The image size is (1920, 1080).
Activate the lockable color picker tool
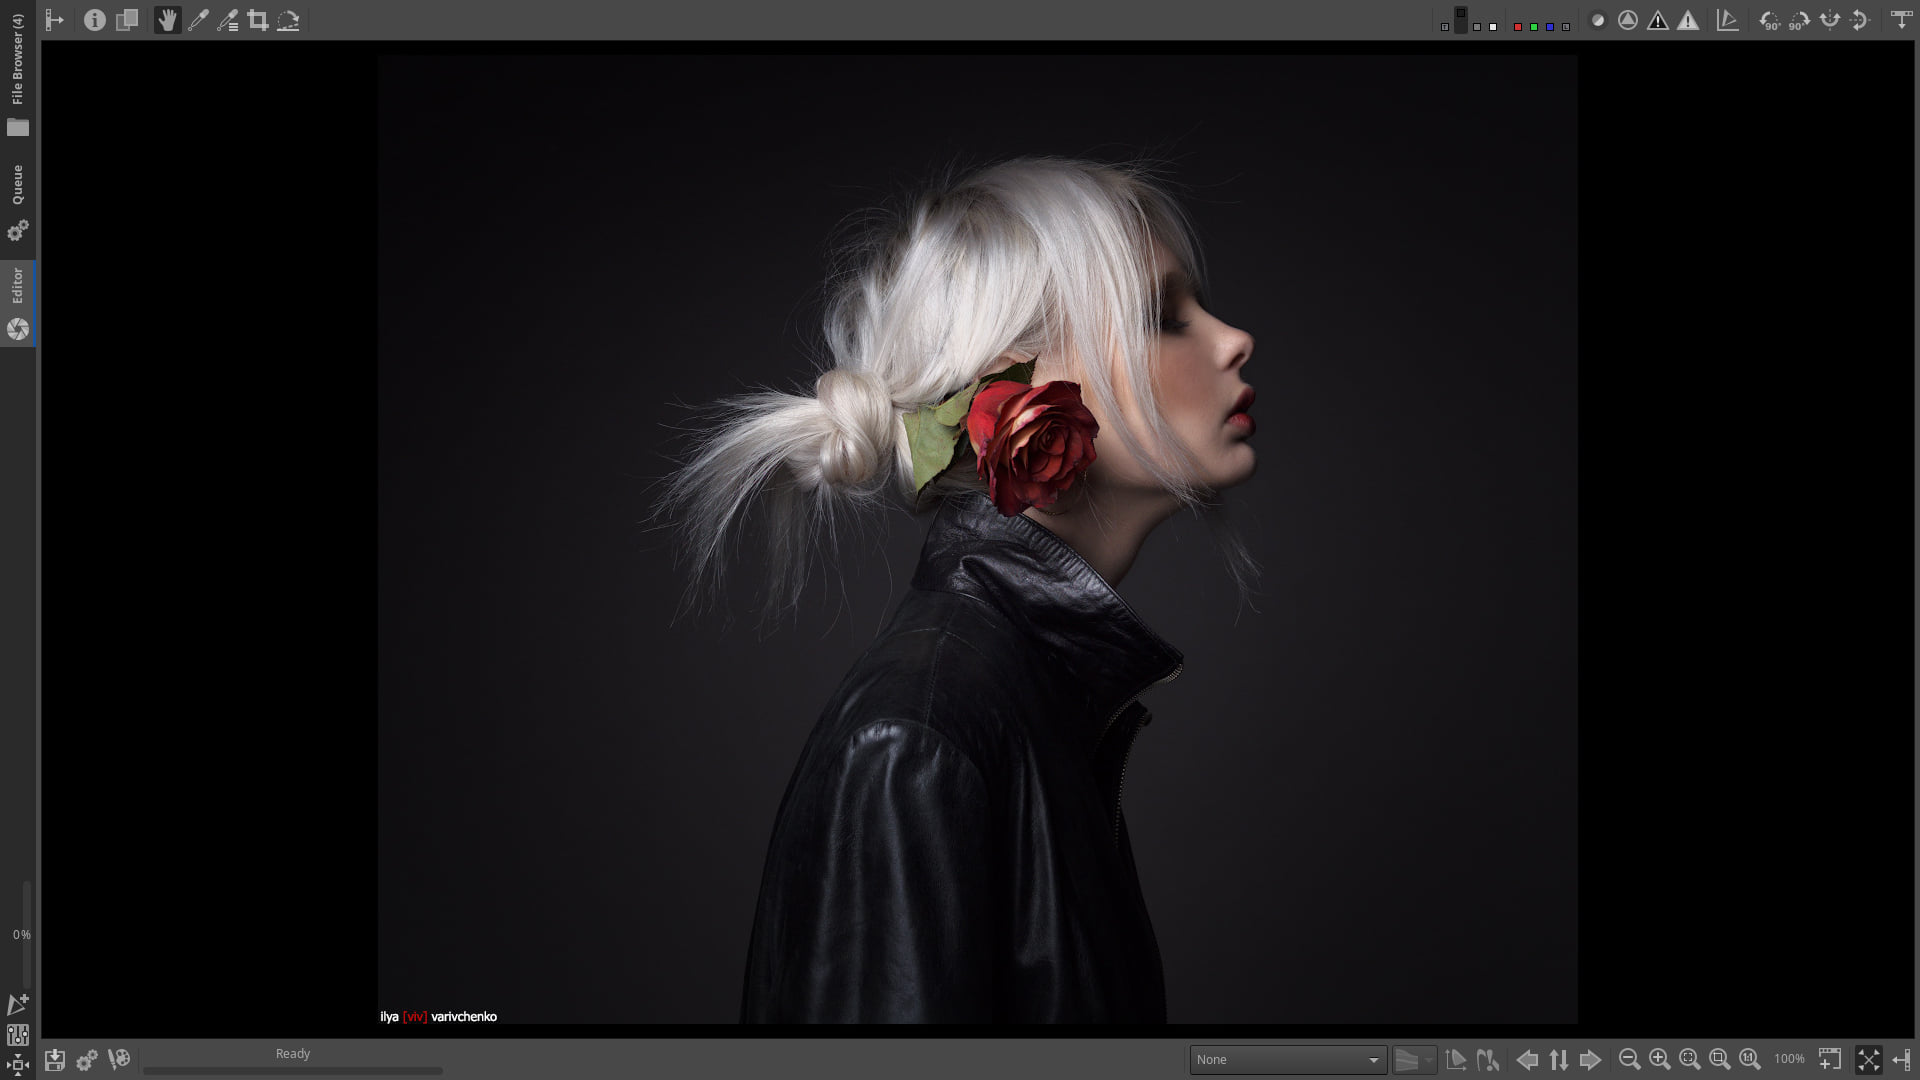pos(228,20)
